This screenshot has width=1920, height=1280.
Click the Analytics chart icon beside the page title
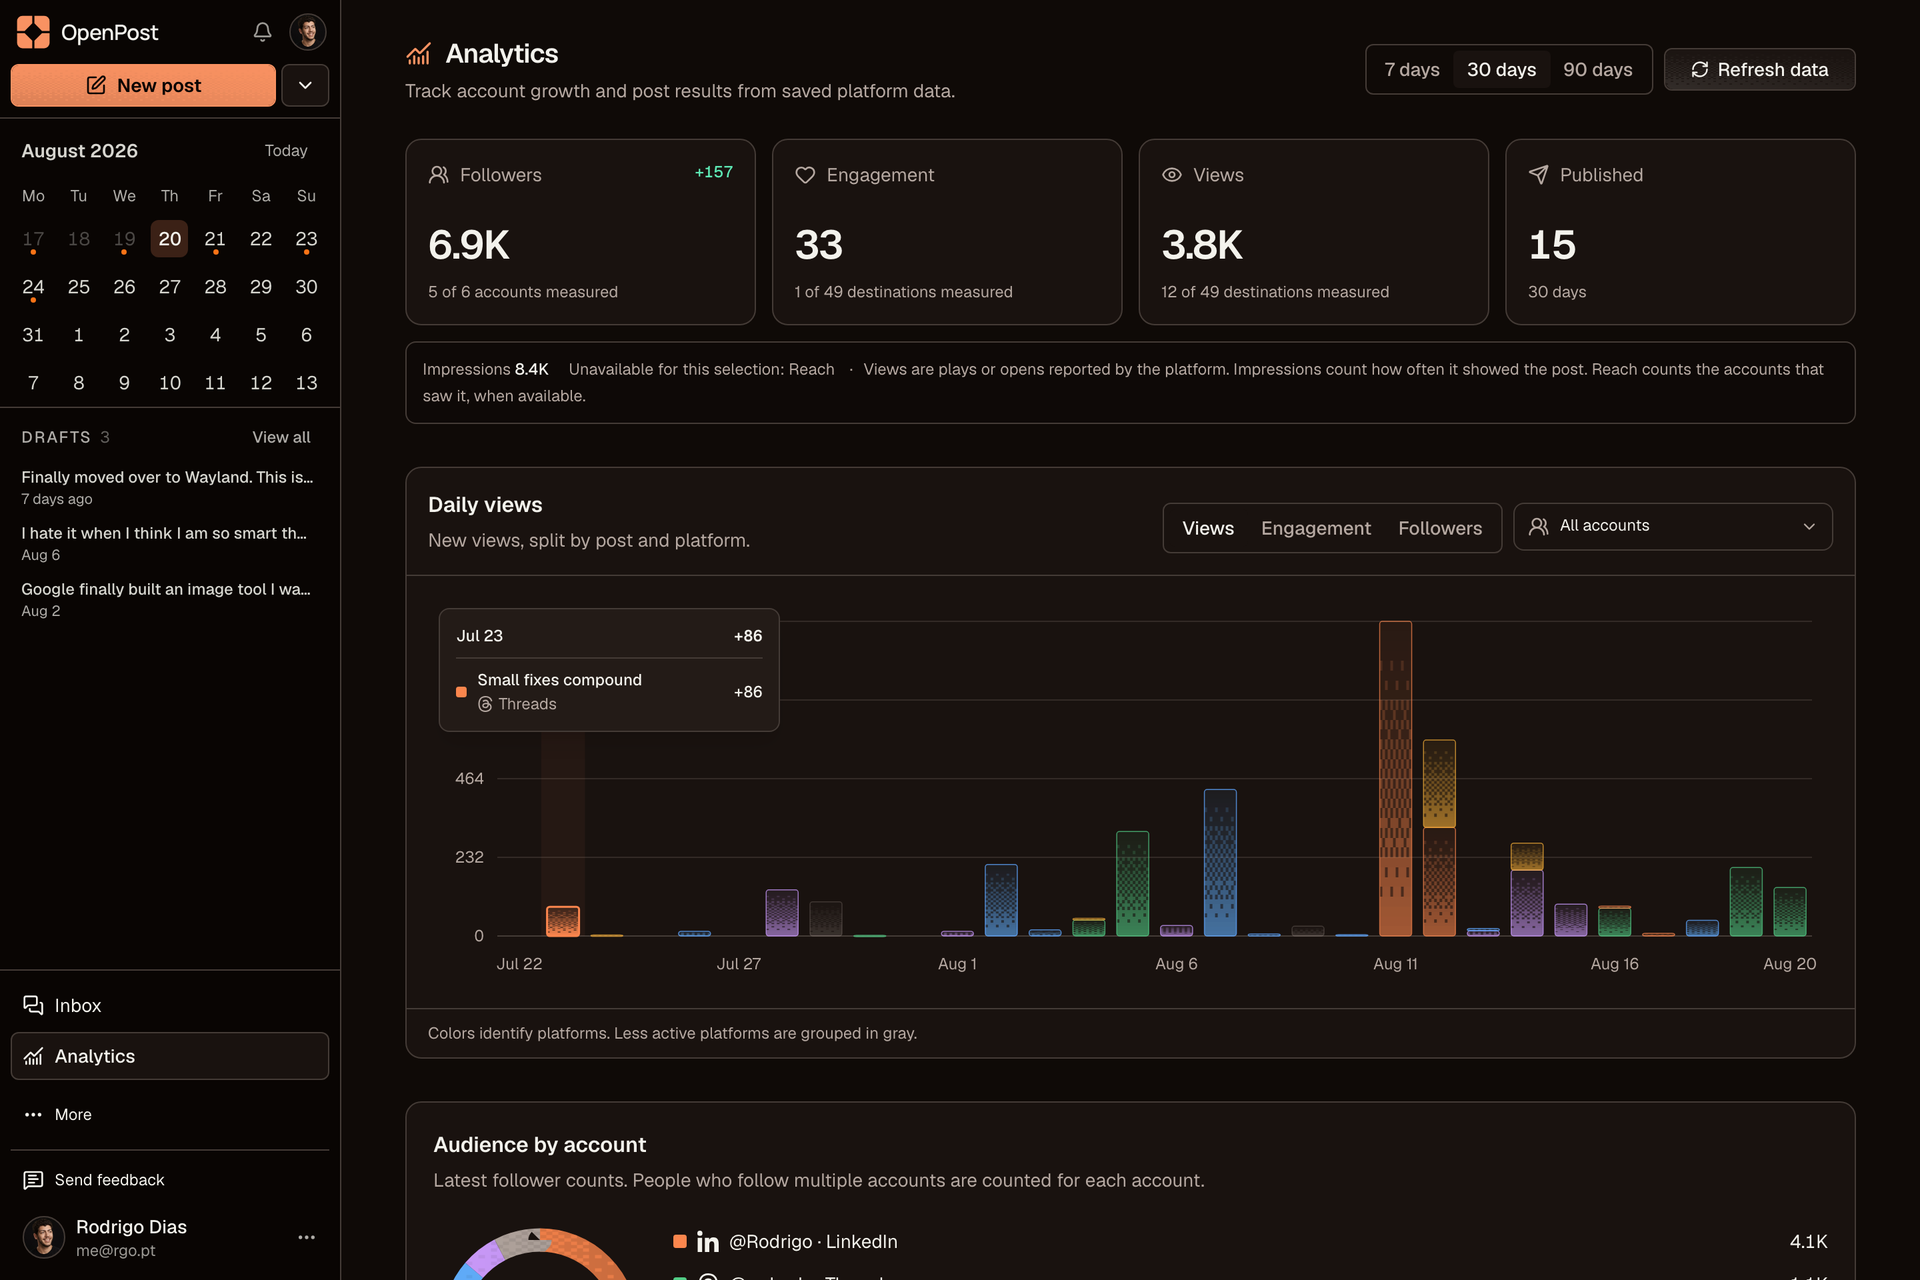418,53
